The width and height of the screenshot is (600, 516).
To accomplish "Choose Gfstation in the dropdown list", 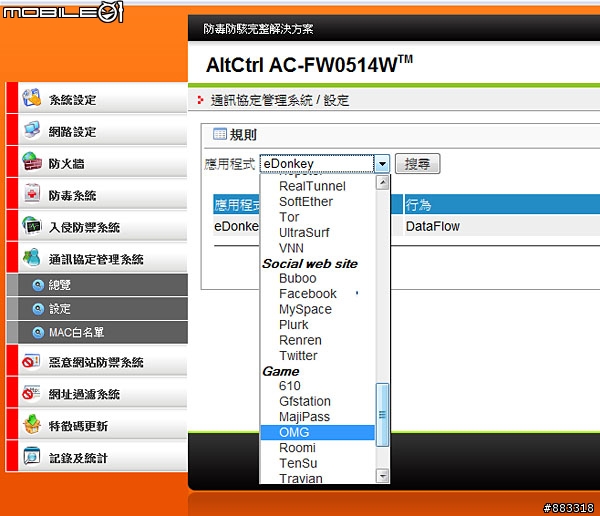I will [x=317, y=401].
